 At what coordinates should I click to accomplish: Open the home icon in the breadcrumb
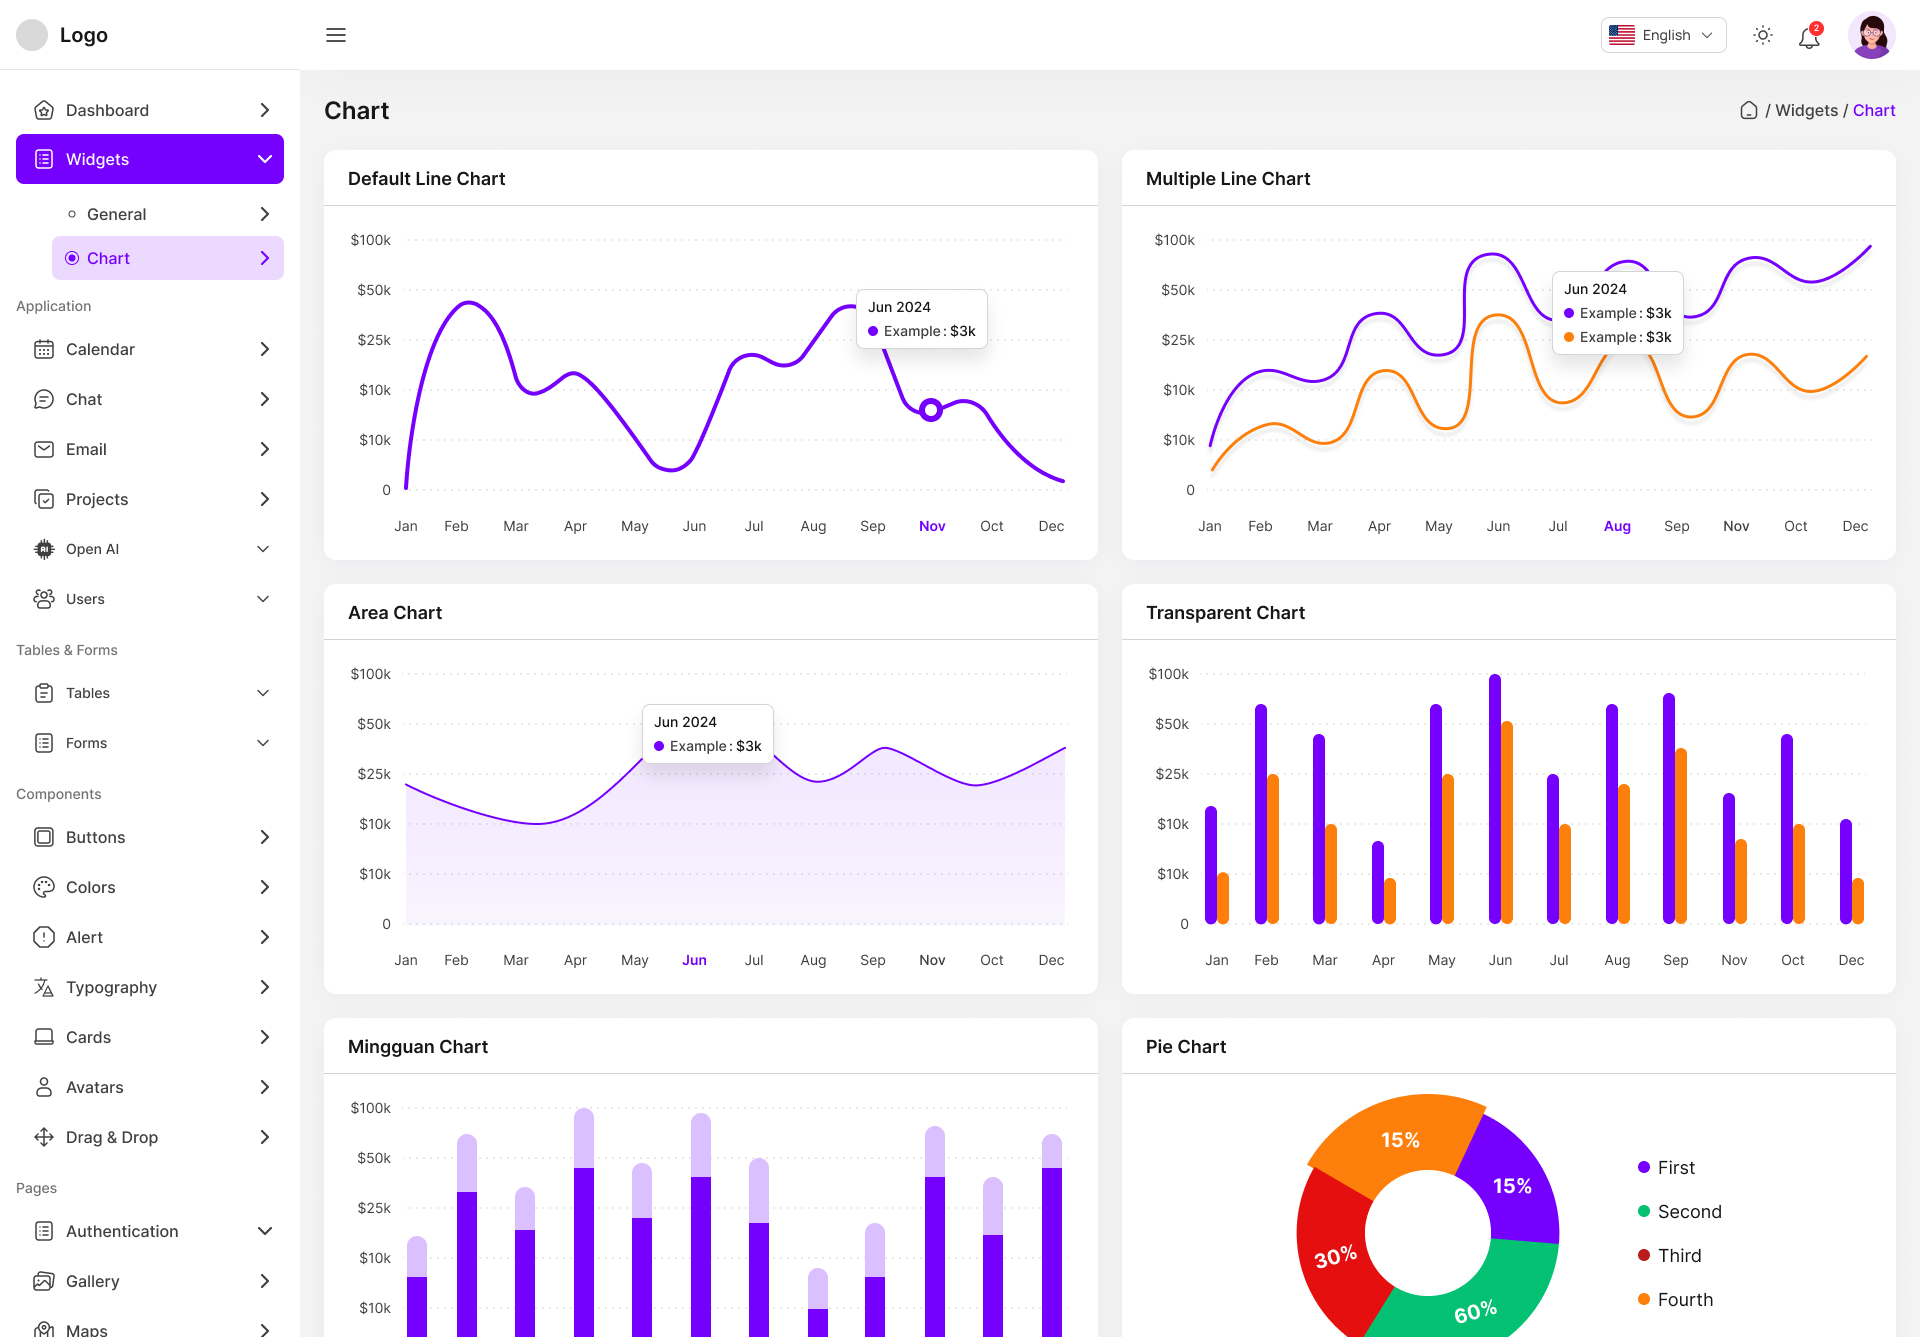pos(1748,110)
